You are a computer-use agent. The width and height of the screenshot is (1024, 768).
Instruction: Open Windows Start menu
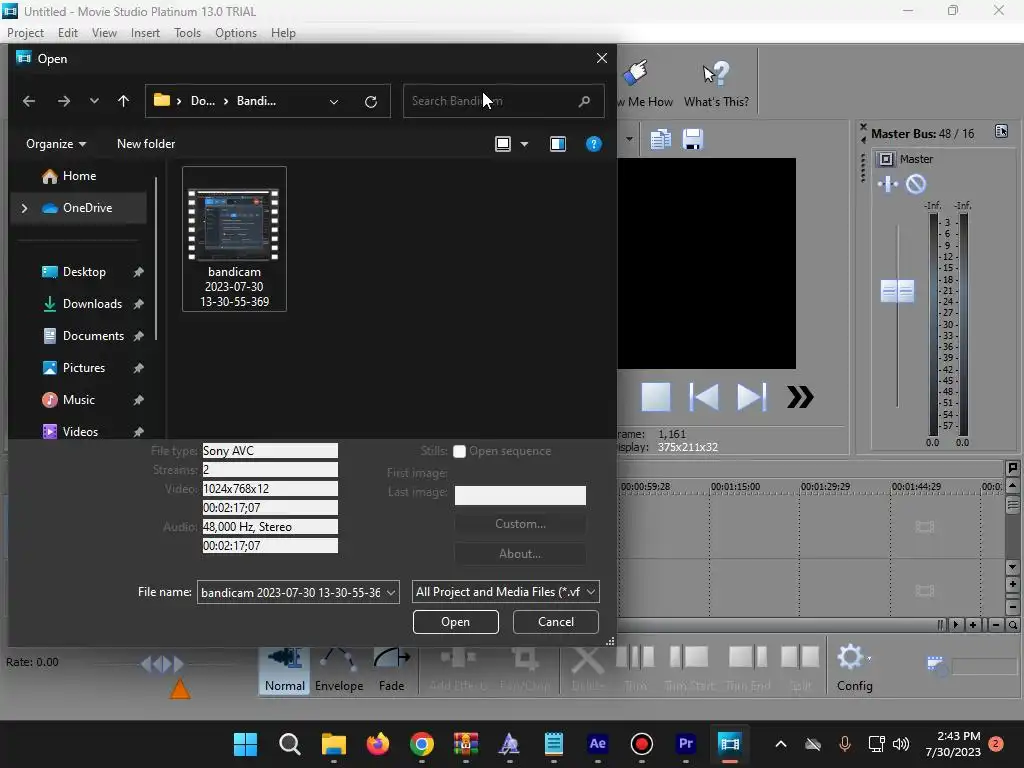246,744
